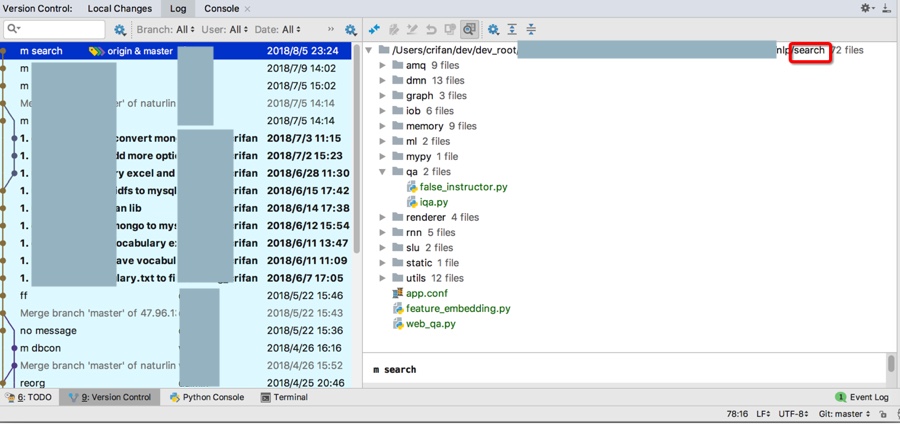Click the Python icon next to iqa.py
This screenshot has width=900, height=424.
(x=412, y=202)
